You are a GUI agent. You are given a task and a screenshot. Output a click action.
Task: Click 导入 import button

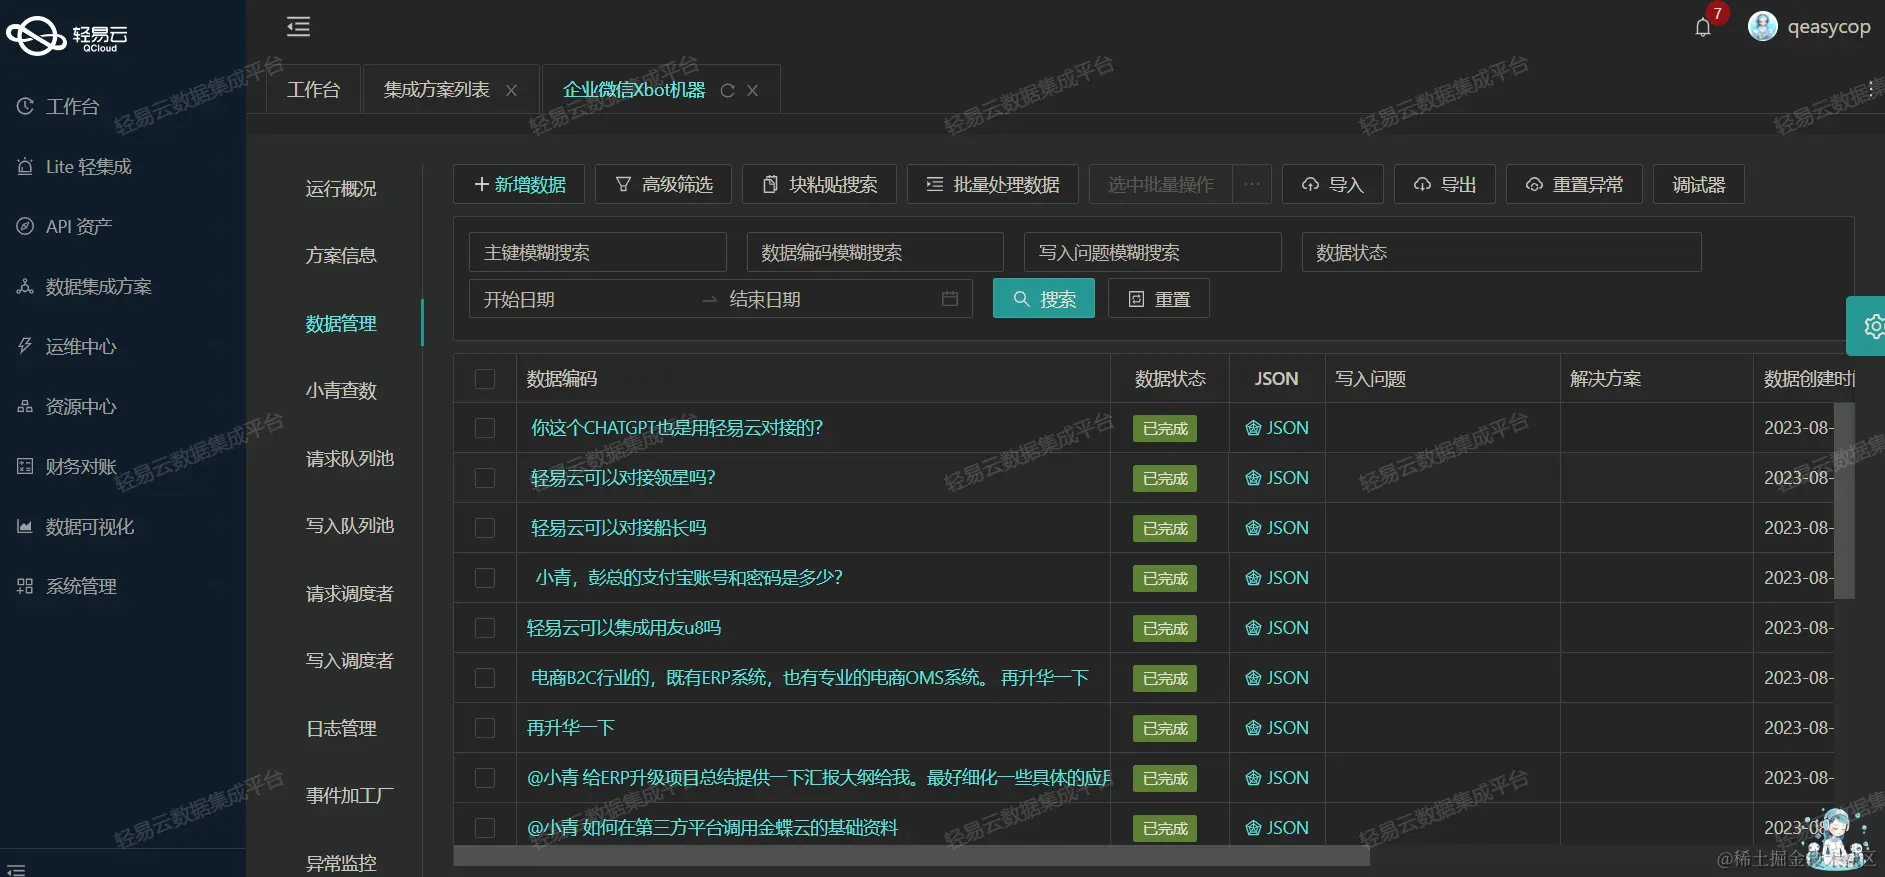tap(1333, 184)
